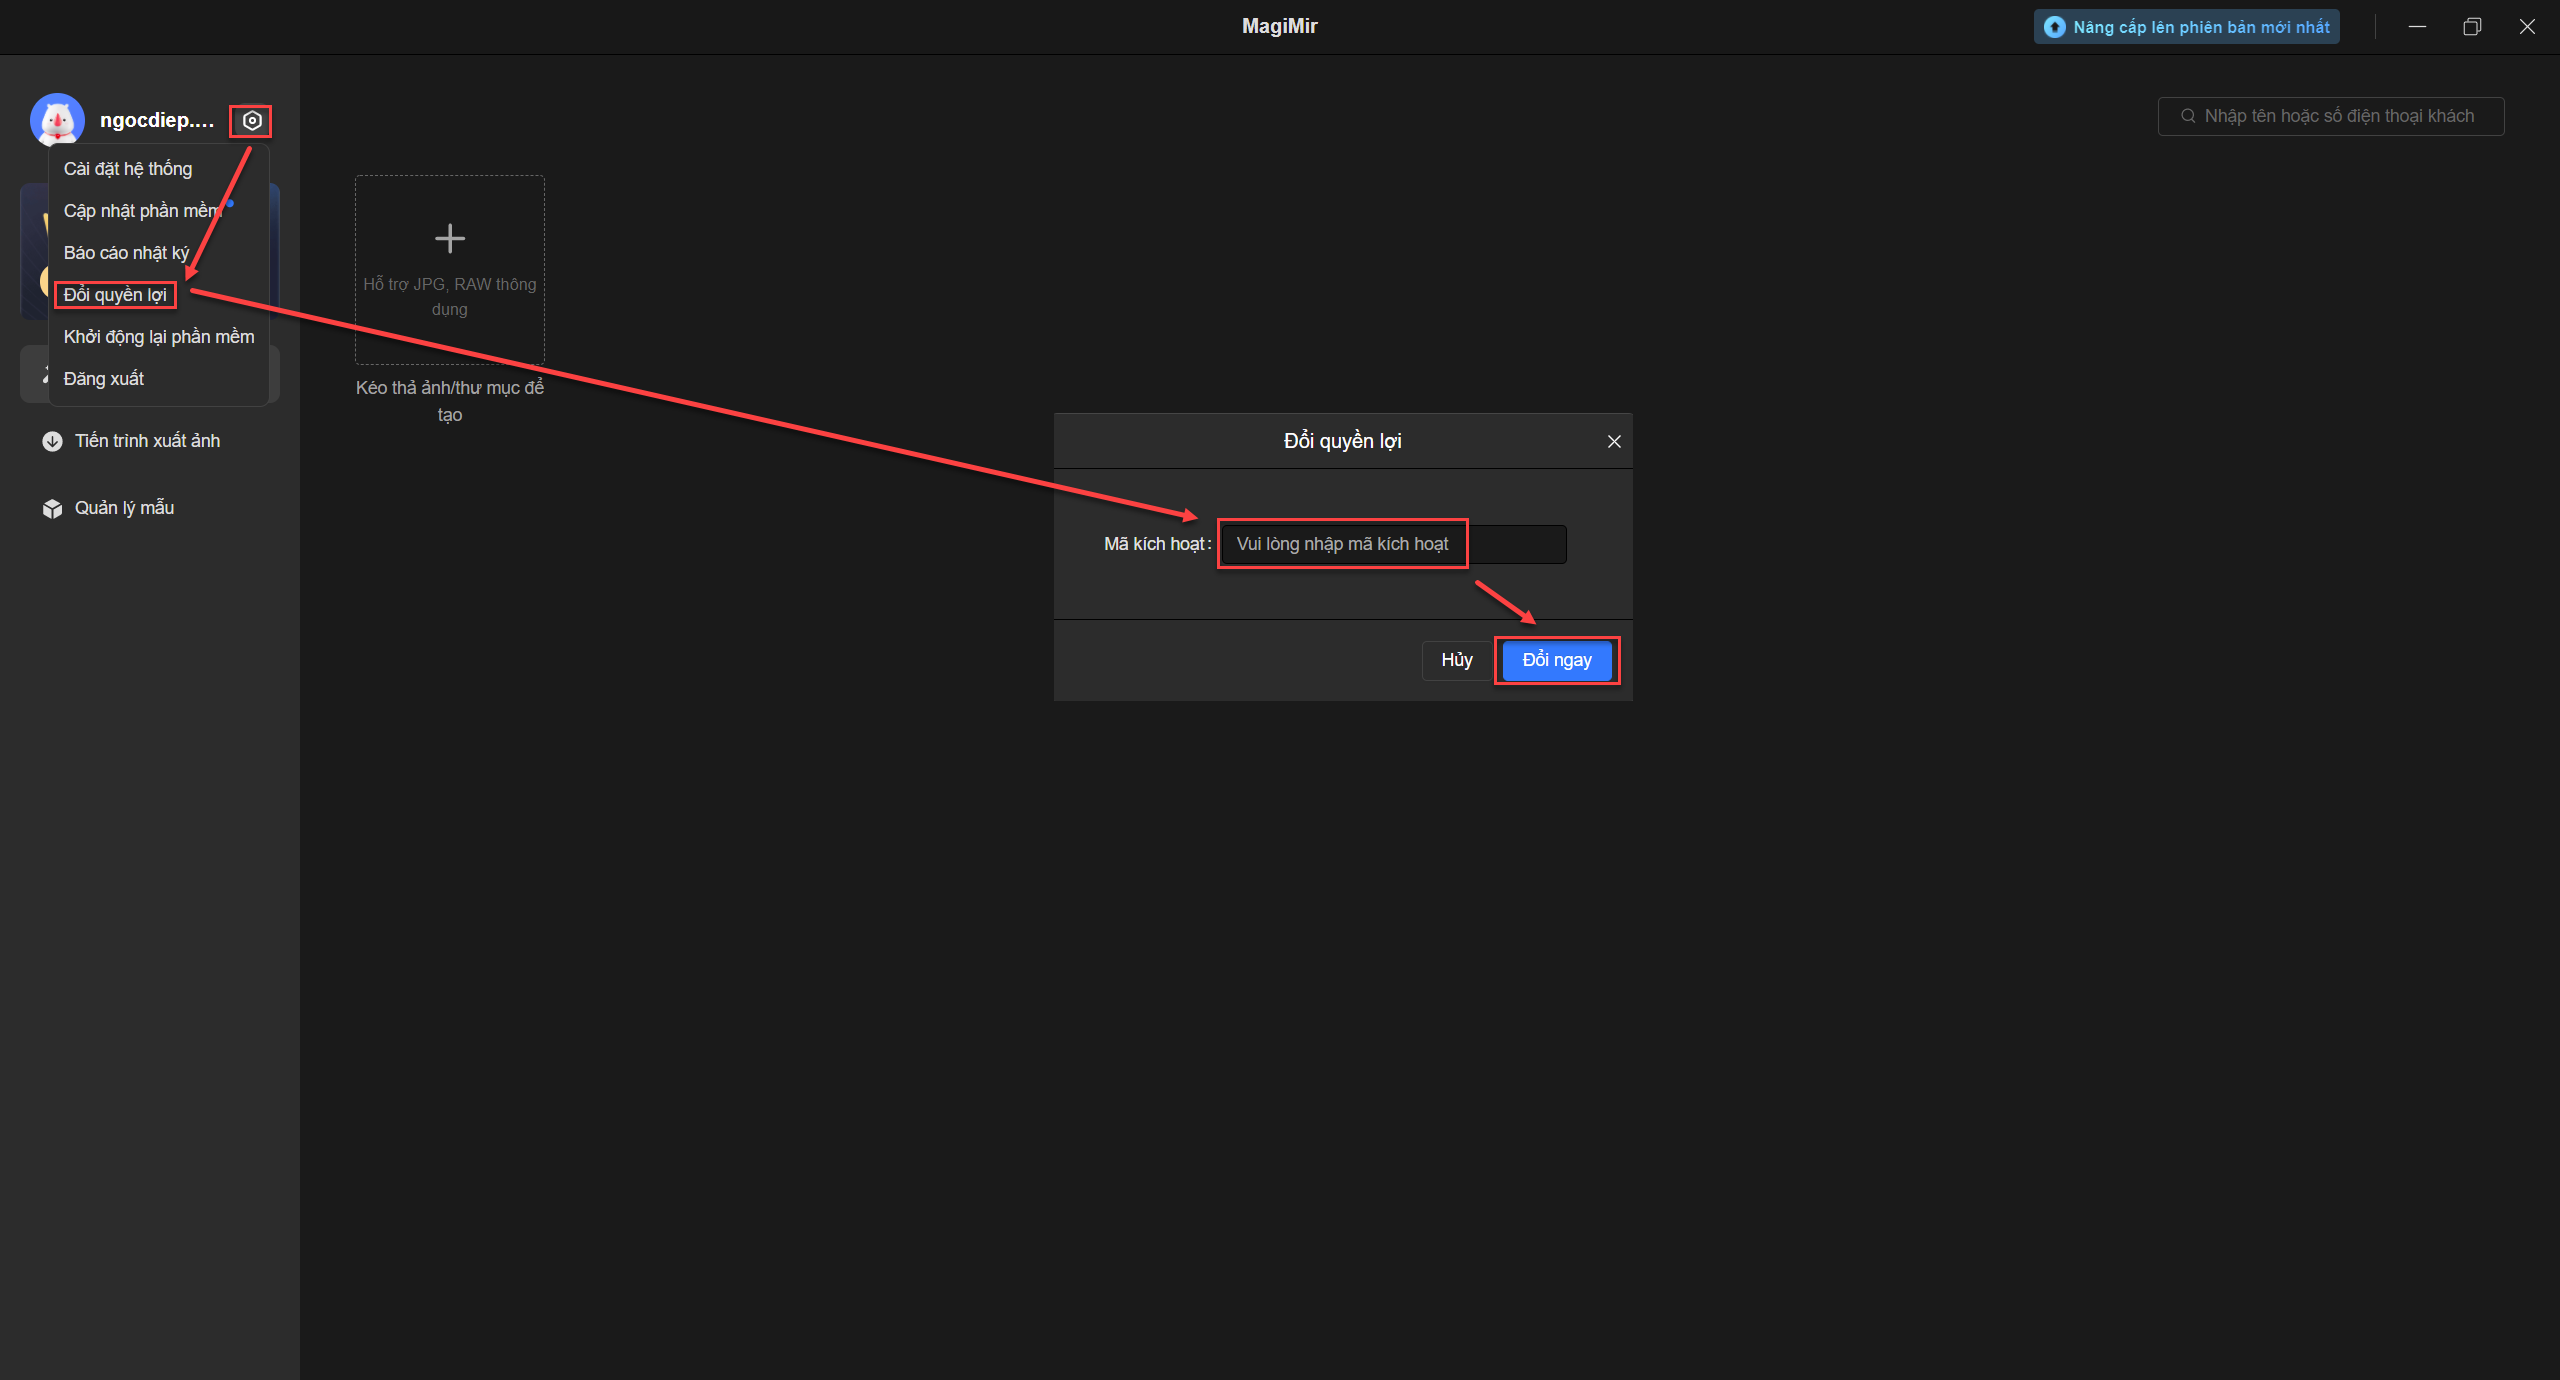Viewport: 2560px width, 1380px height.
Task: Focus the customer name or phone search box
Action: point(2331,116)
